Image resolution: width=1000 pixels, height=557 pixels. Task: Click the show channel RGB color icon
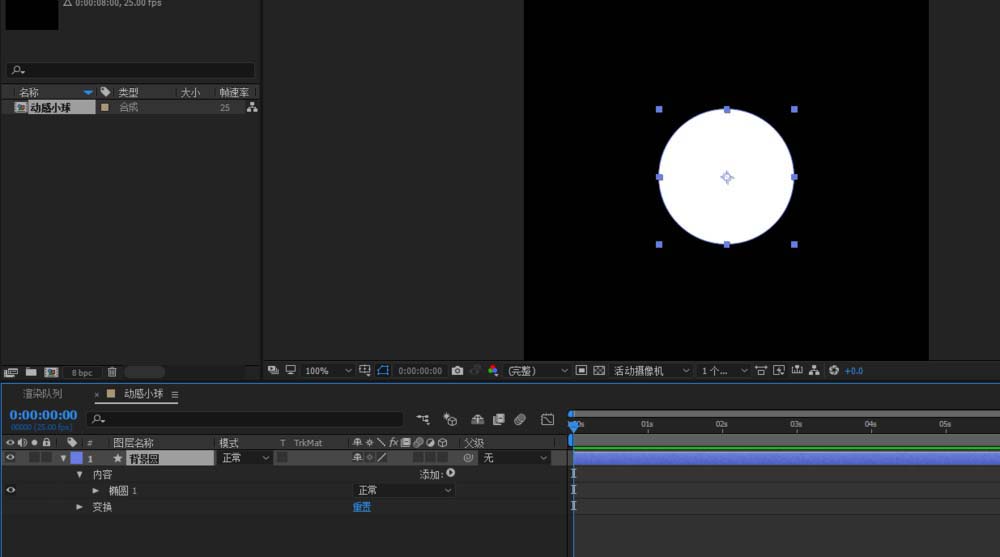[492, 370]
